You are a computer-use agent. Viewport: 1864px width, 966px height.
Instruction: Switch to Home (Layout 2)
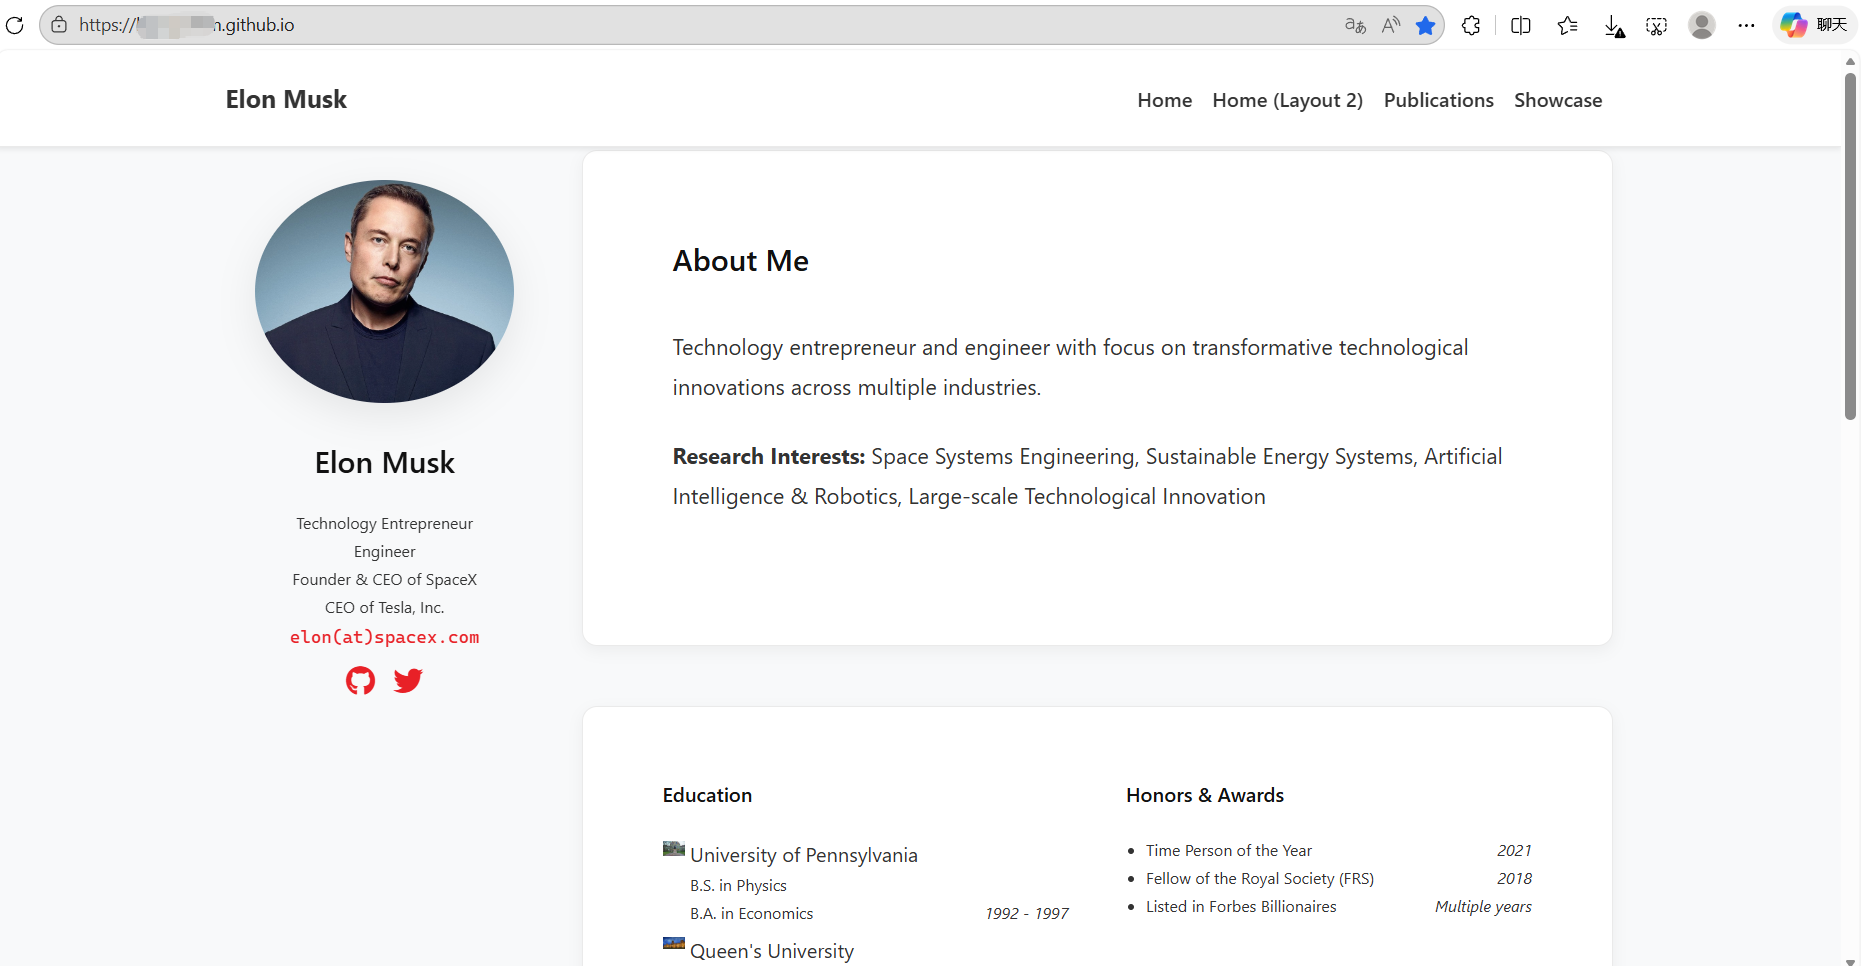[1287, 100]
